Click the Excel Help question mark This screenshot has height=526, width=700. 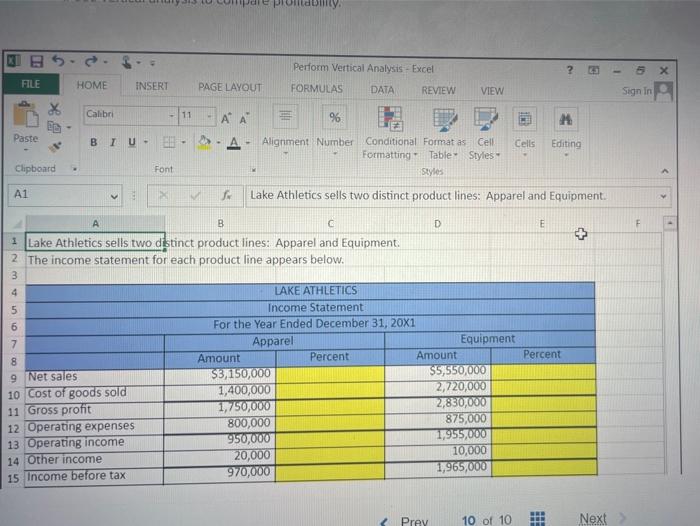(x=570, y=70)
